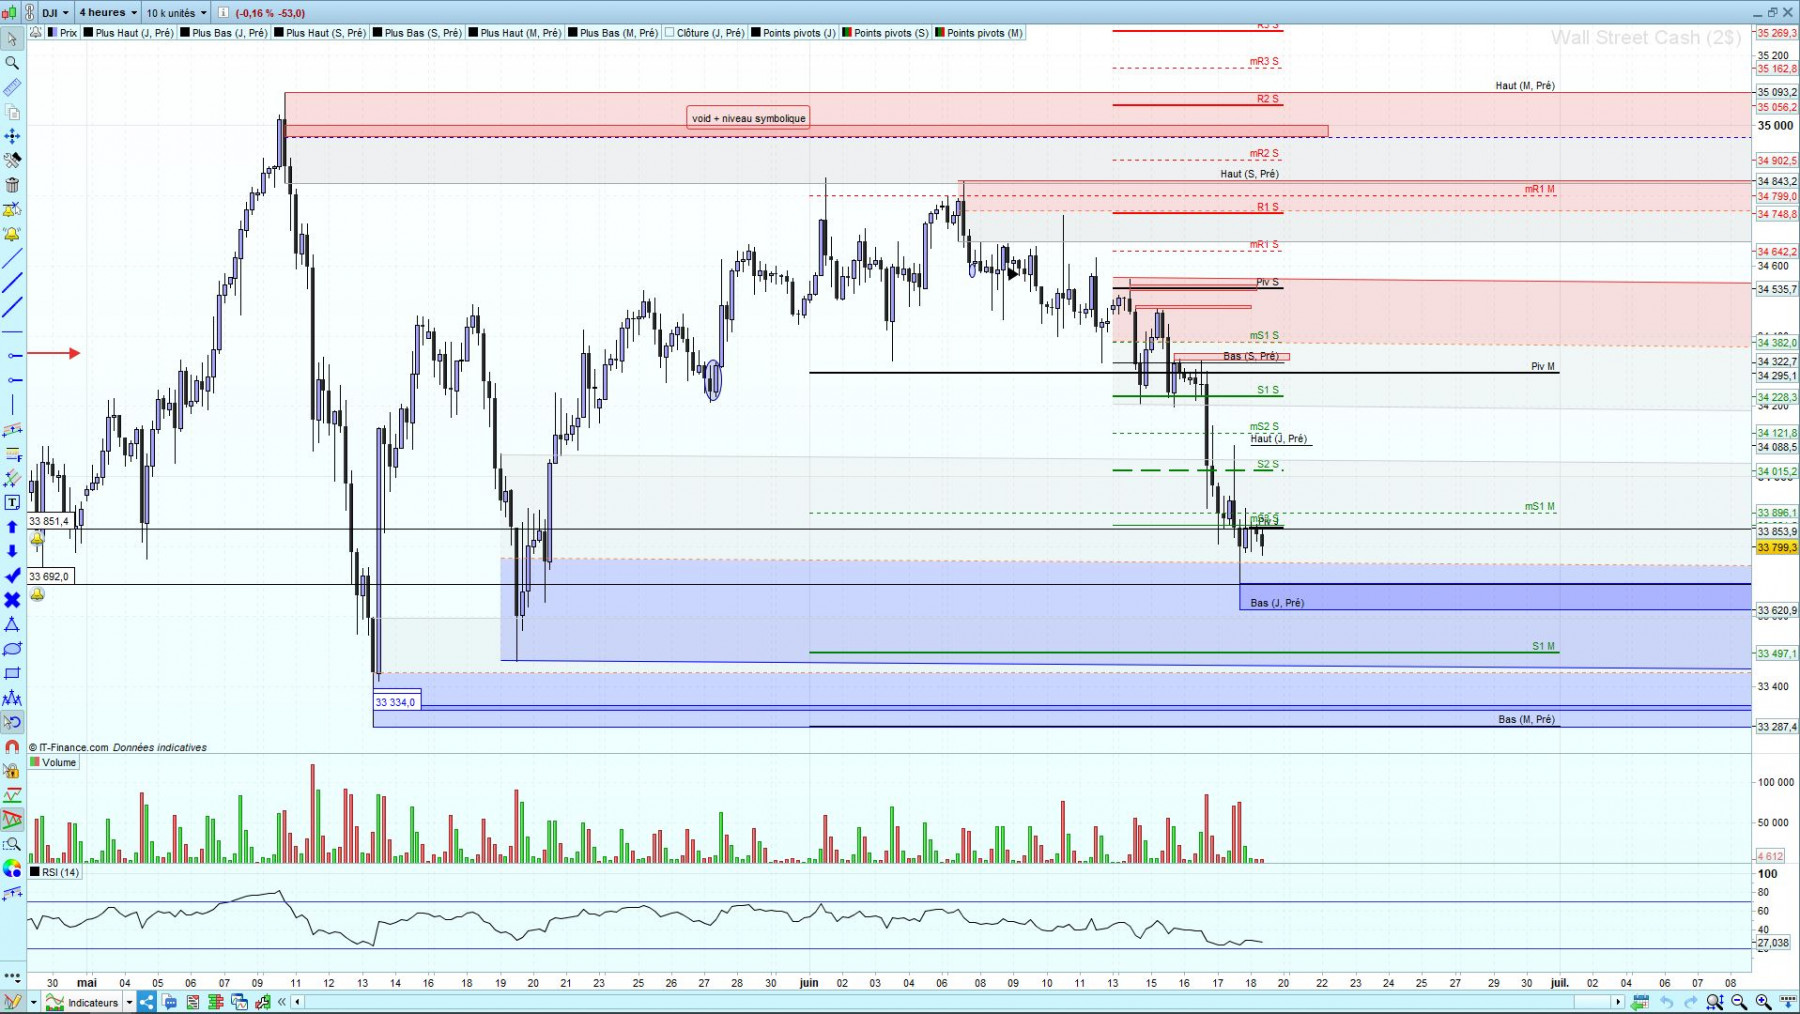Click the undo arrow at bottom-right
The image size is (1800, 1014).
coord(1667,1002)
